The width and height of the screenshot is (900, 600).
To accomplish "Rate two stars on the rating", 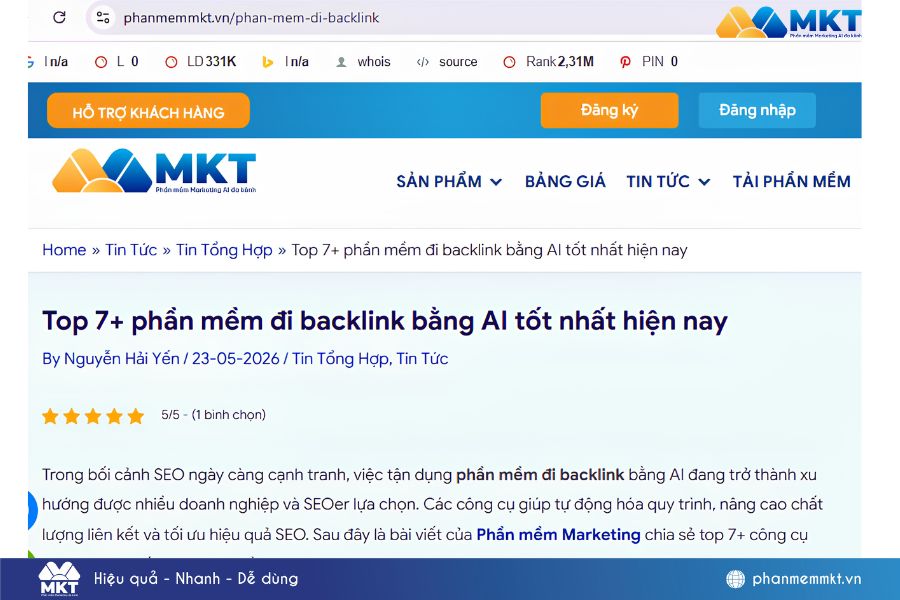I will [72, 416].
